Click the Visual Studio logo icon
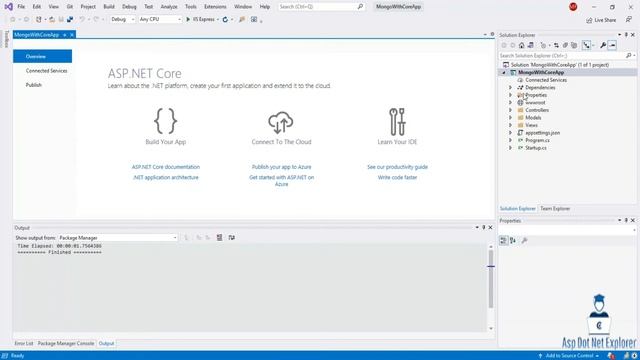This screenshot has width=640, height=360. [x=8, y=7]
